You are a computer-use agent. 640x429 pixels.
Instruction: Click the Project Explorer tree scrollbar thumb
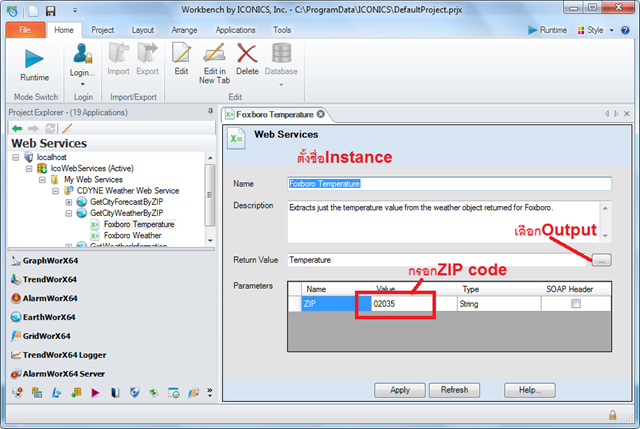(x=210, y=195)
